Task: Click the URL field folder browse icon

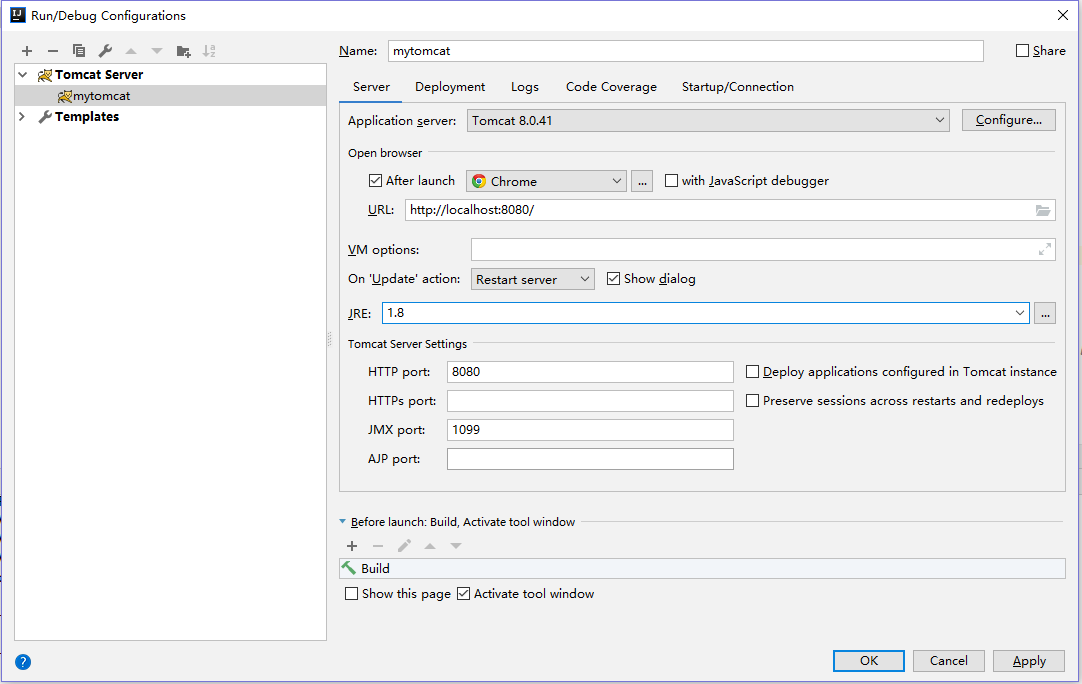Action: tap(1043, 210)
